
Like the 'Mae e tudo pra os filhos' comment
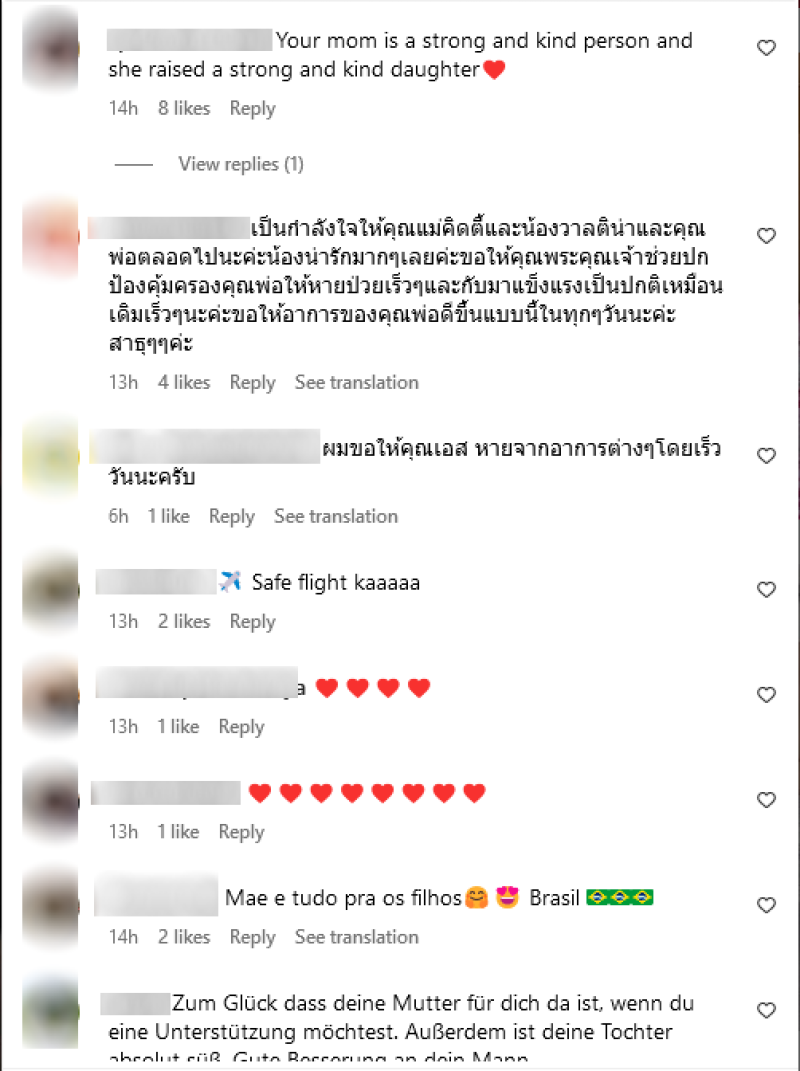coord(766,905)
